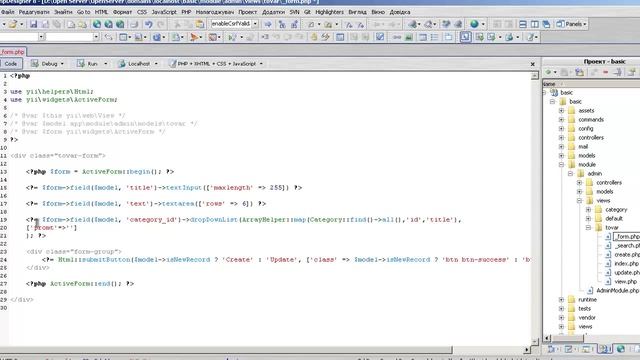
Task: Expand the category folder node
Action: point(589,209)
